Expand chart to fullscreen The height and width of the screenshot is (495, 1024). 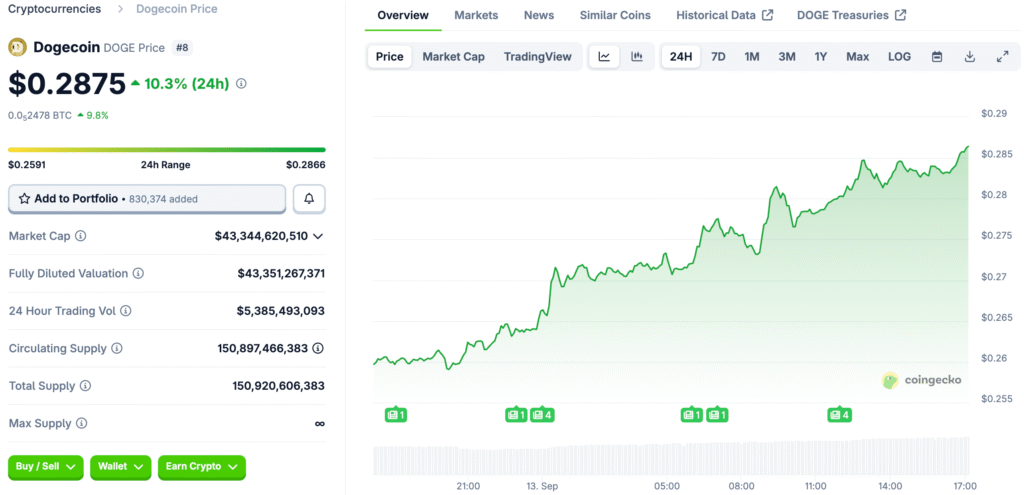[x=1002, y=57]
